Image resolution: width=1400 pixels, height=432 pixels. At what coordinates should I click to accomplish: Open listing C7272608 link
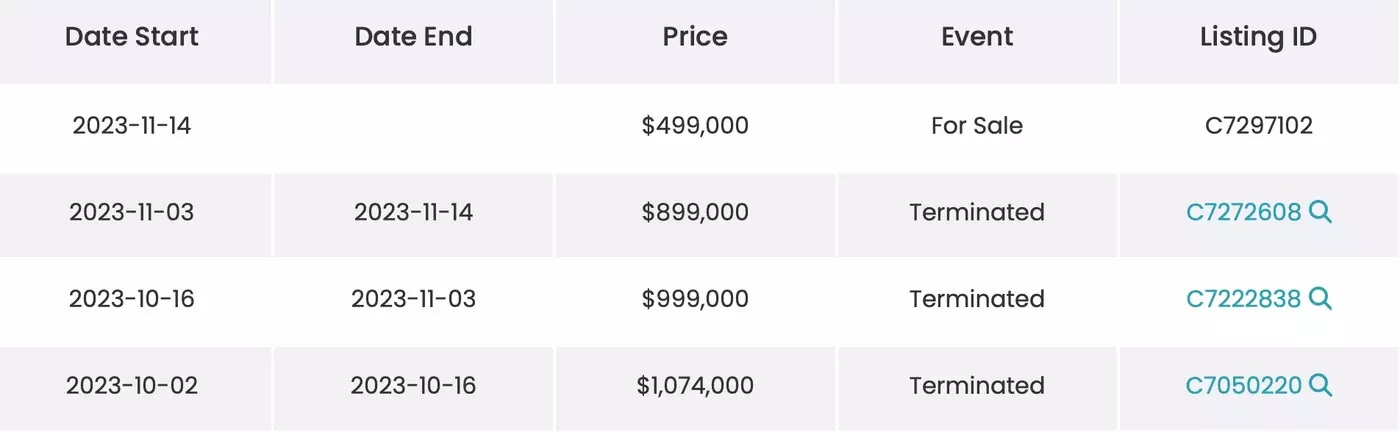pos(1244,212)
